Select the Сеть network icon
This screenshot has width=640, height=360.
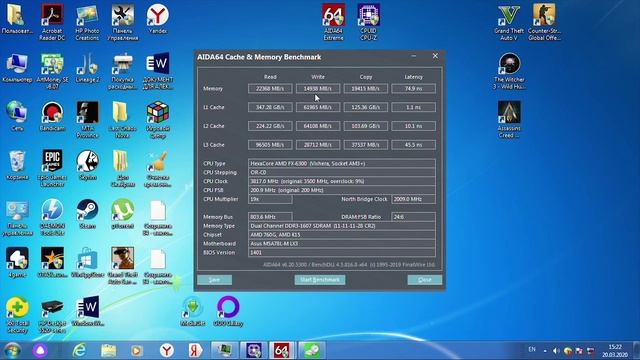pos(17,116)
